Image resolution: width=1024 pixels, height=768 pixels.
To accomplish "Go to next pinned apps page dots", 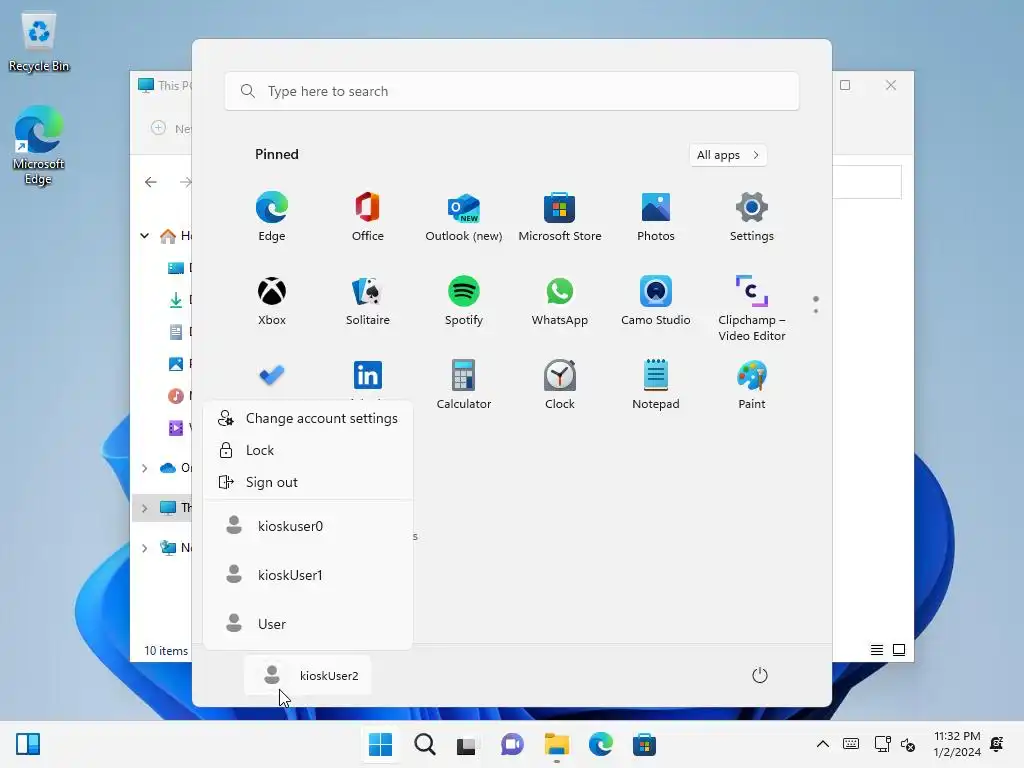I will coord(816,304).
